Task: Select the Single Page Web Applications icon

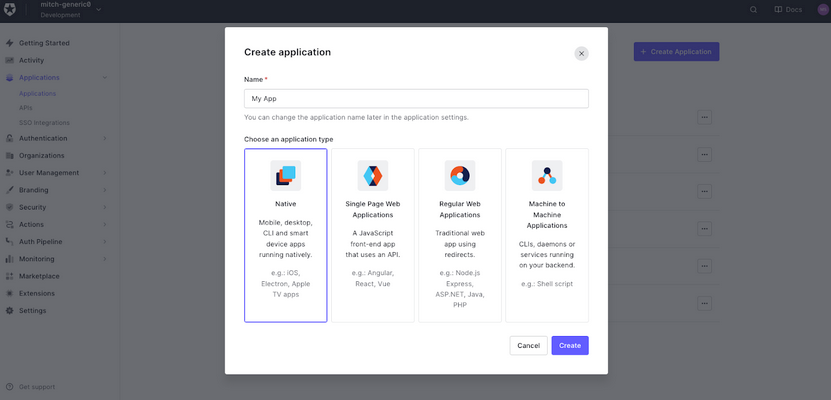Action: click(x=372, y=176)
